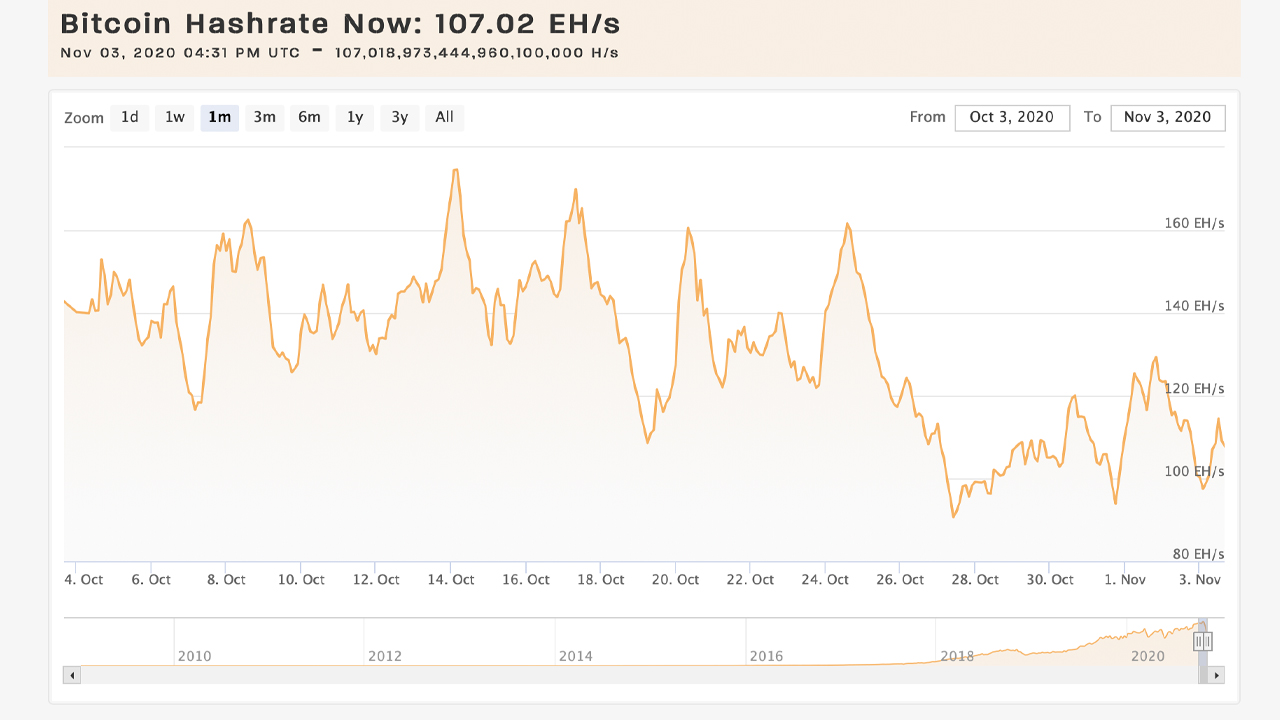Choose the 6m zoom range

310,117
